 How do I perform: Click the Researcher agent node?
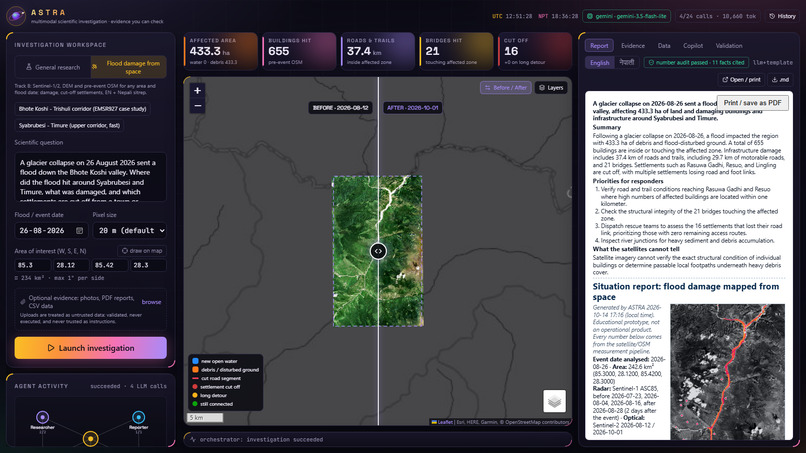43,417
